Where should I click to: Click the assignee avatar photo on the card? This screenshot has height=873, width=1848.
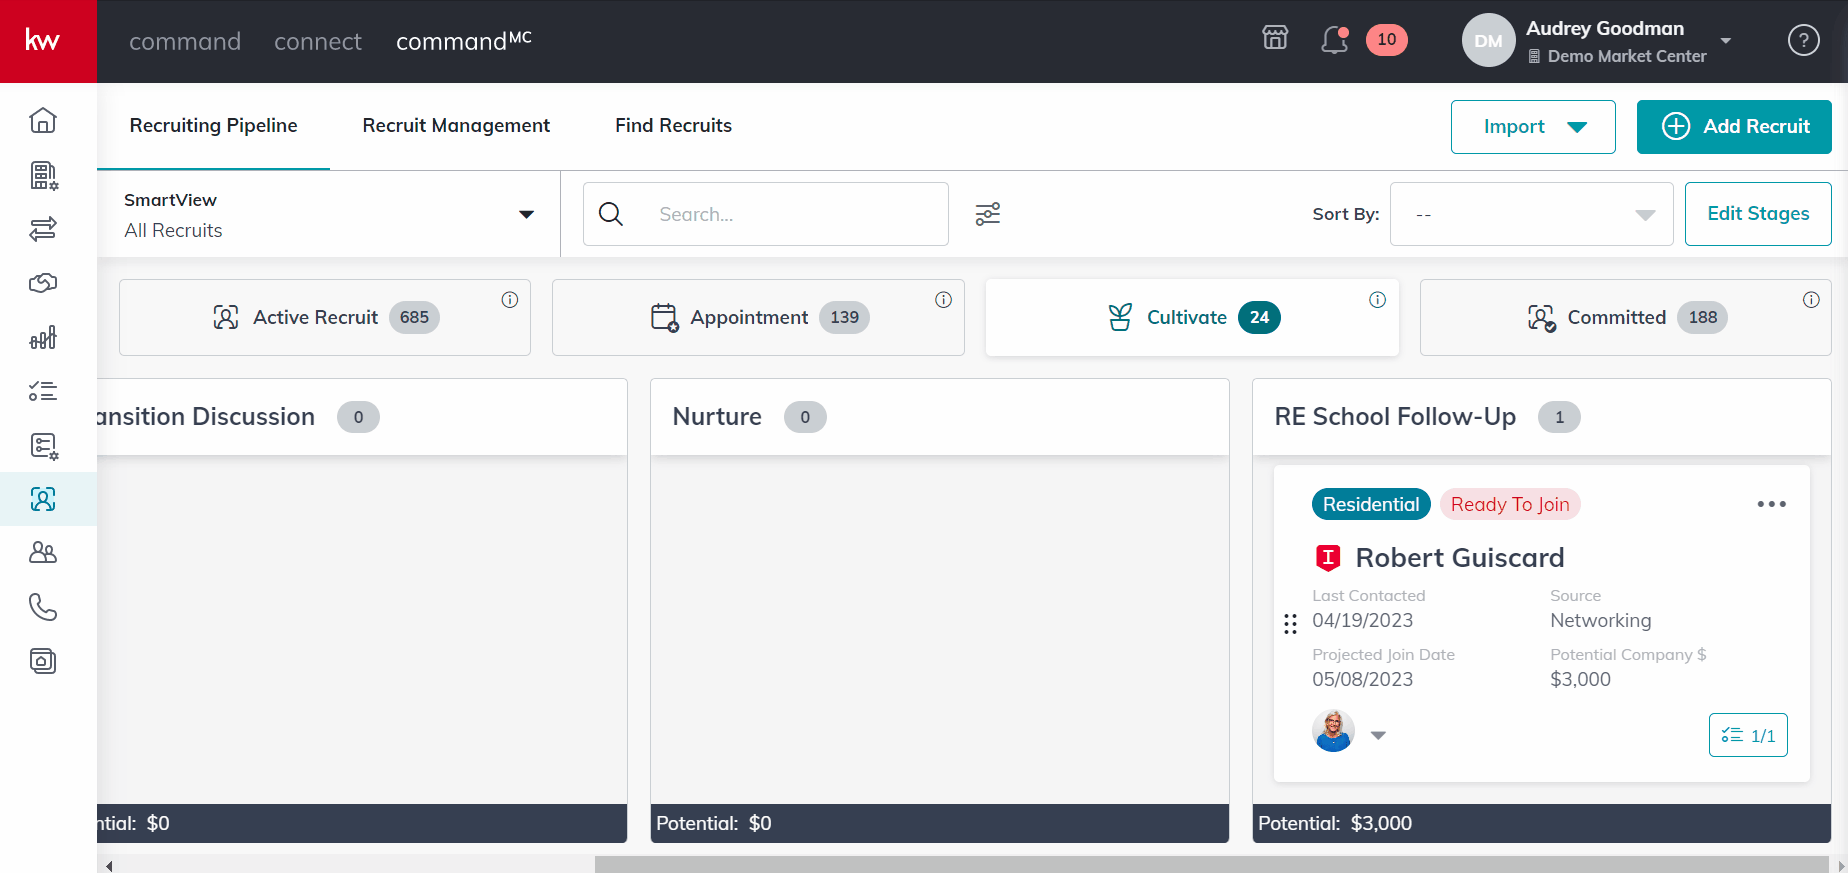(1333, 731)
